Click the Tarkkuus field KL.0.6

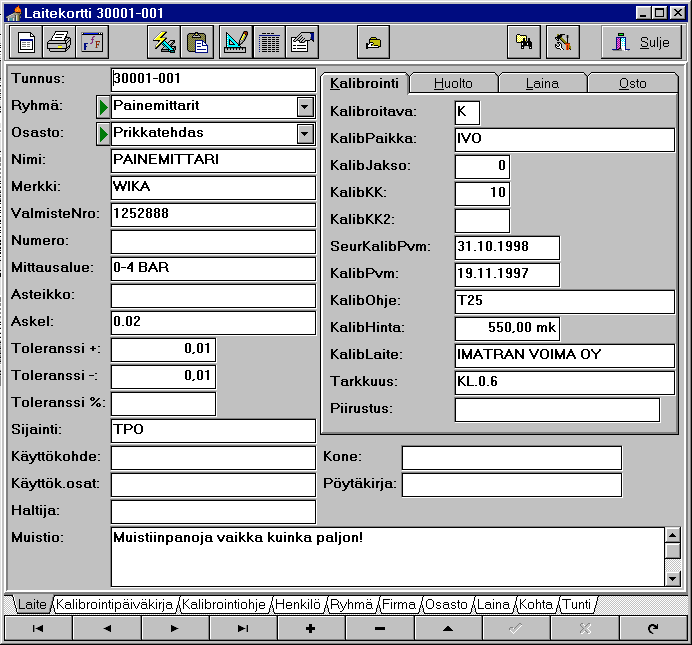565,382
